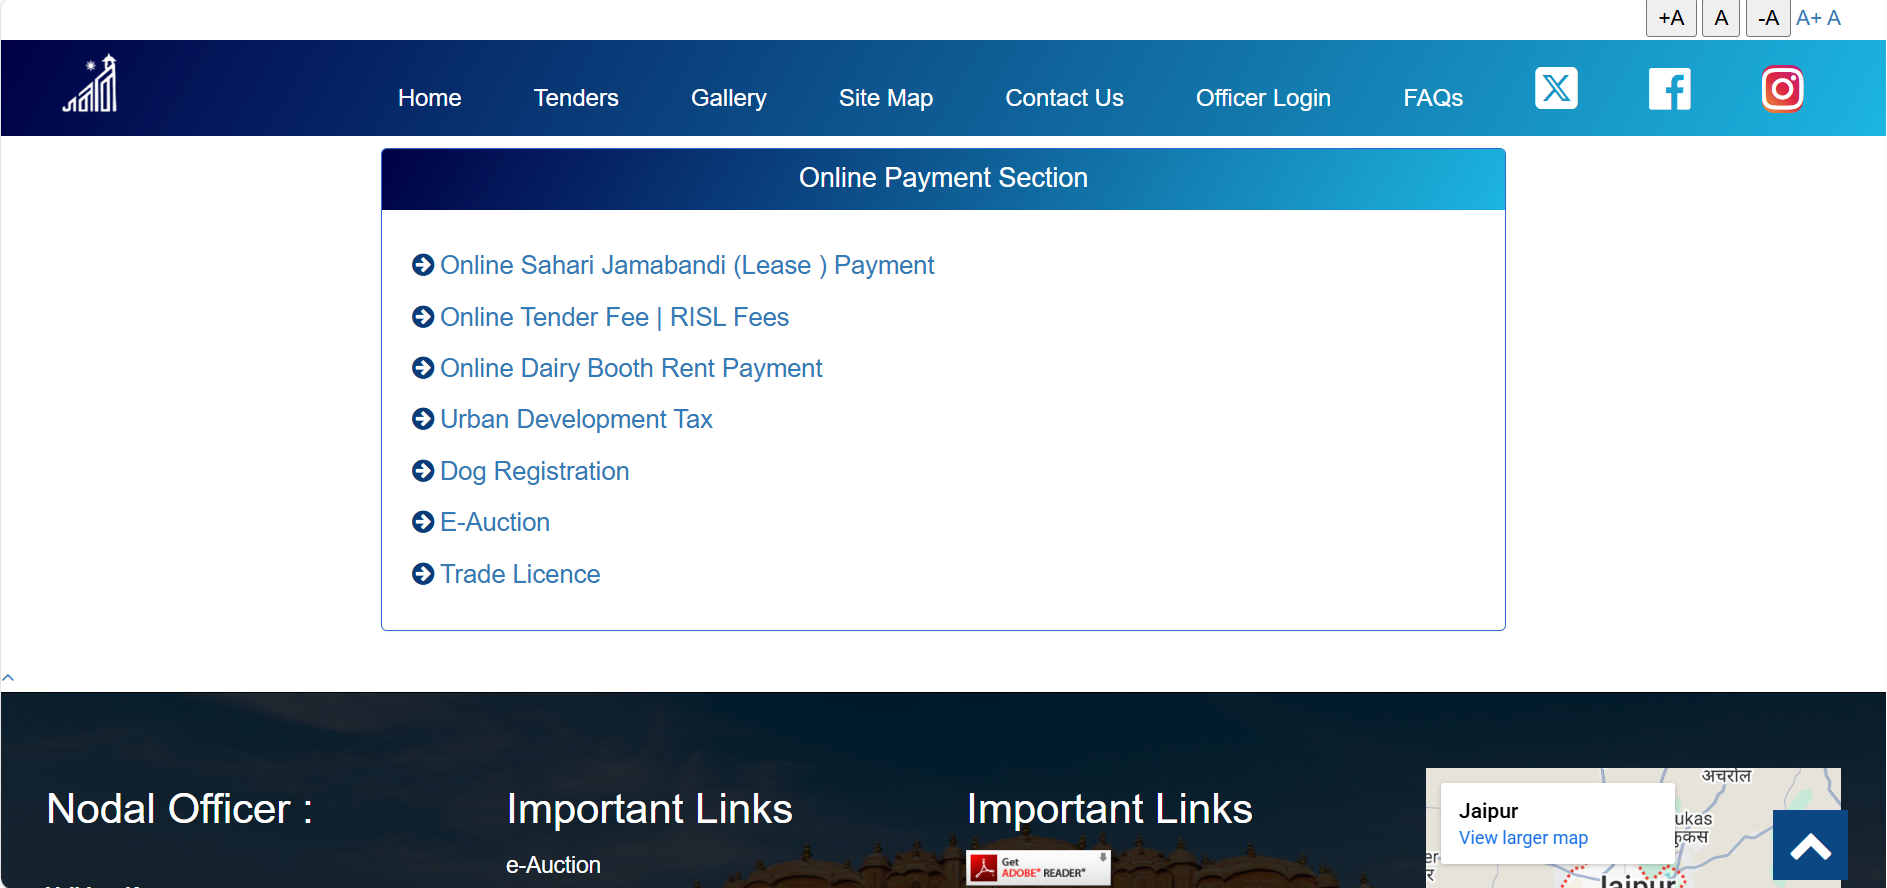Open the Facebook page icon
Image resolution: width=1887 pixels, height=888 pixels.
[x=1669, y=89]
